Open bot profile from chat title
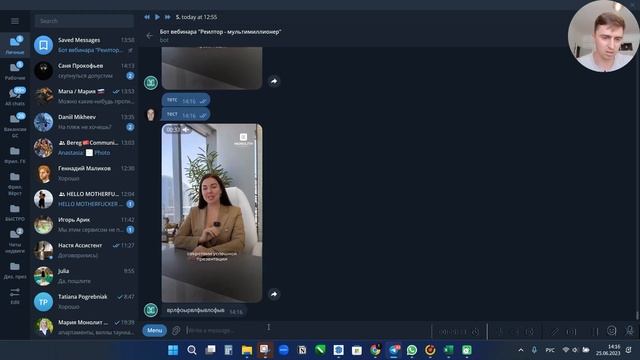 (x=220, y=32)
